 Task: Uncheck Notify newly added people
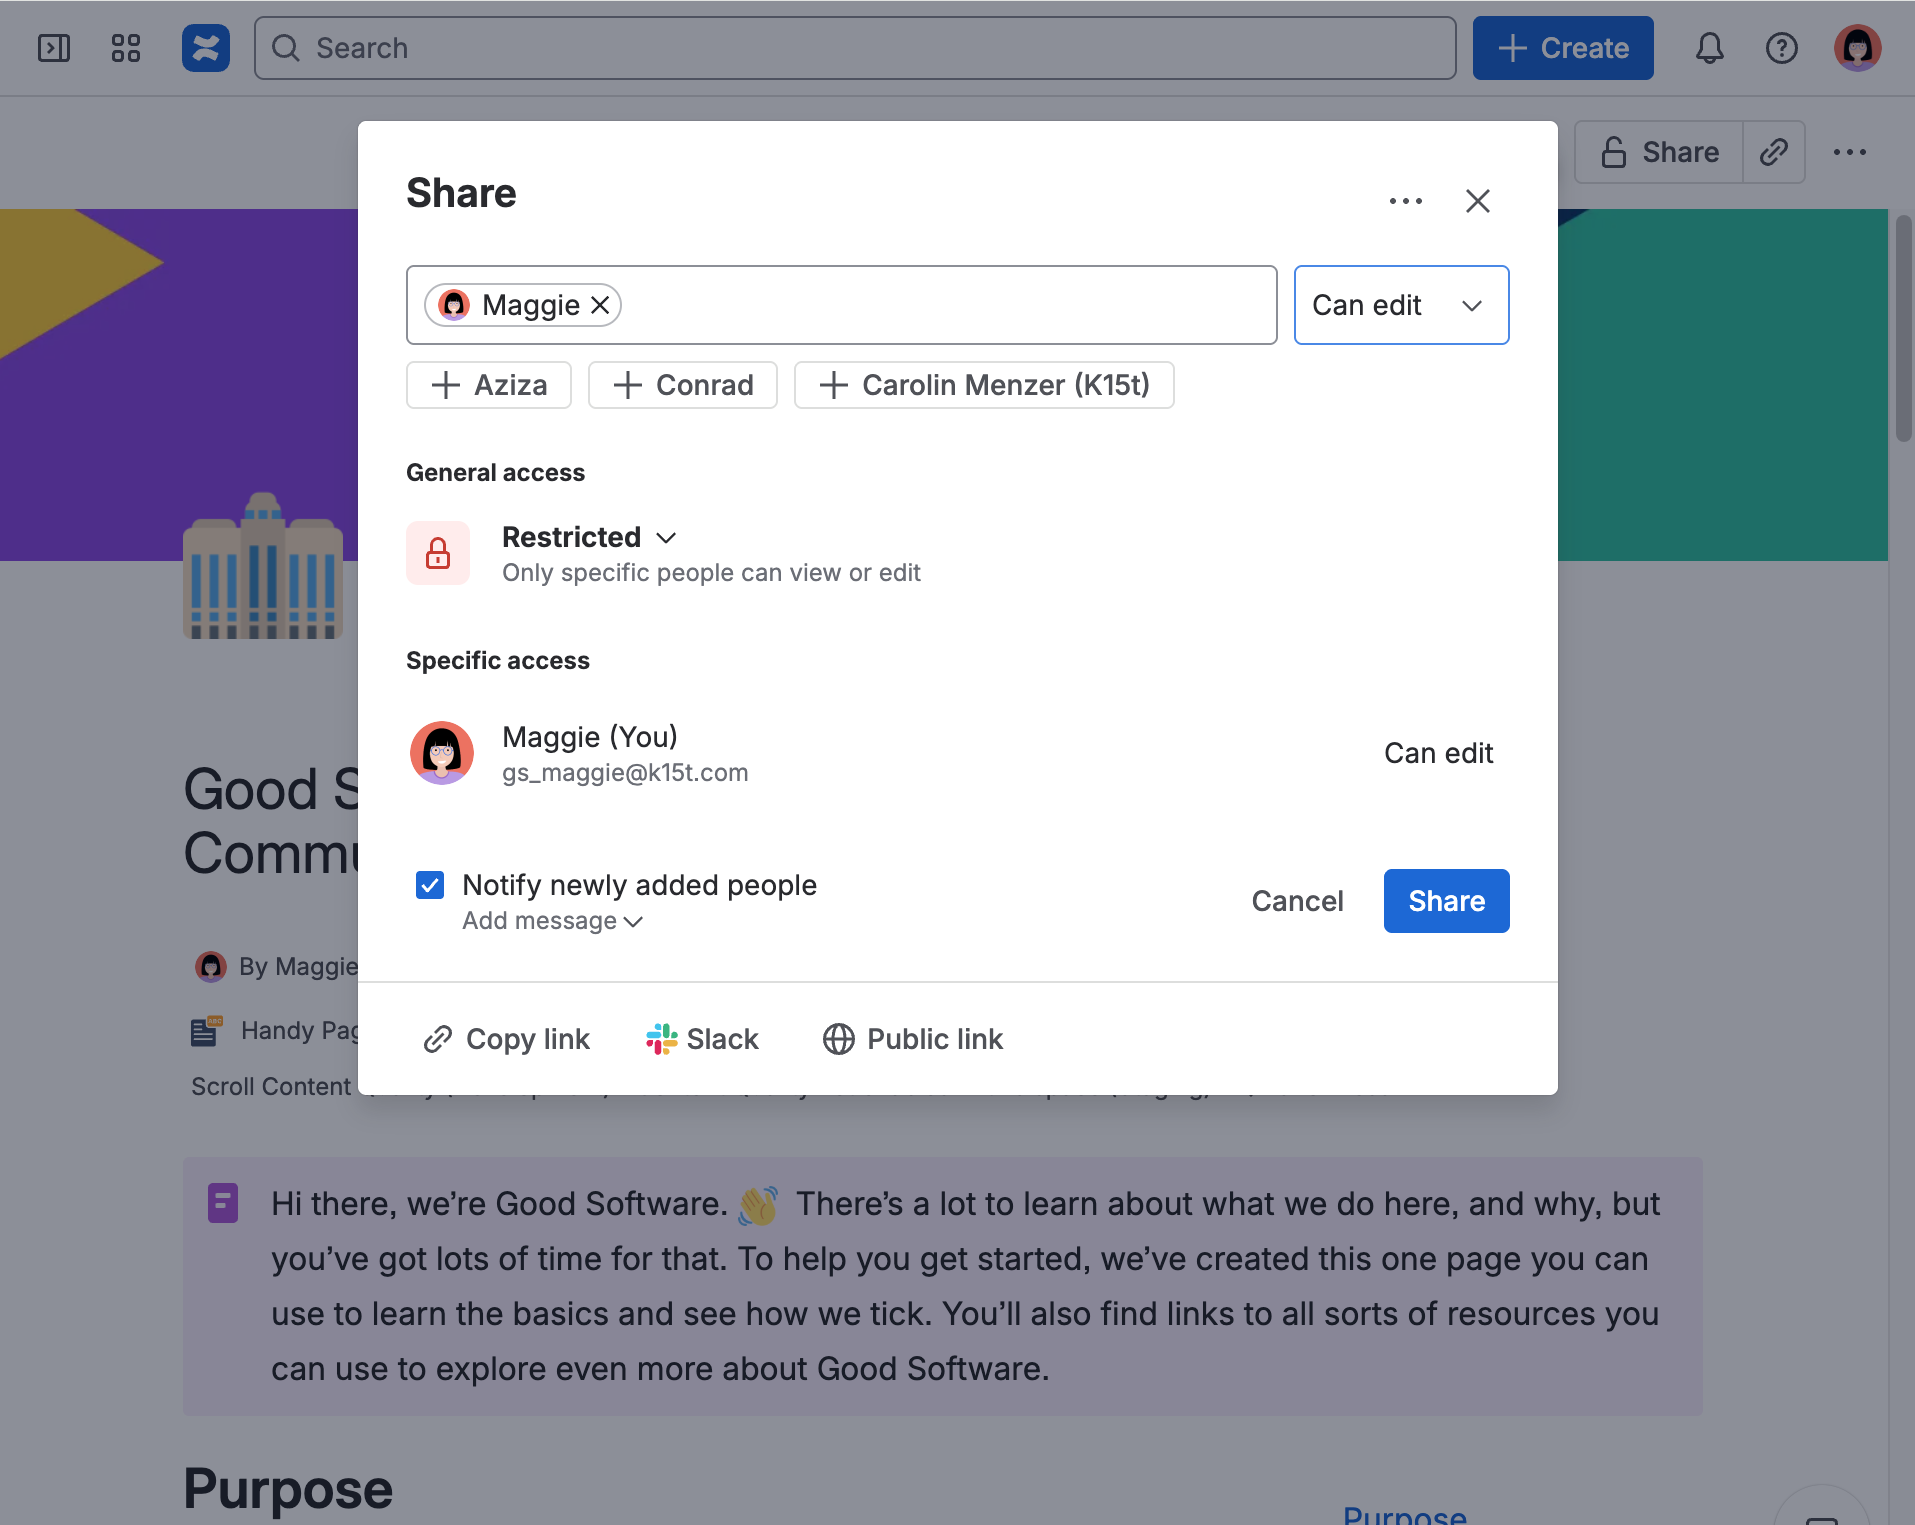click(430, 885)
